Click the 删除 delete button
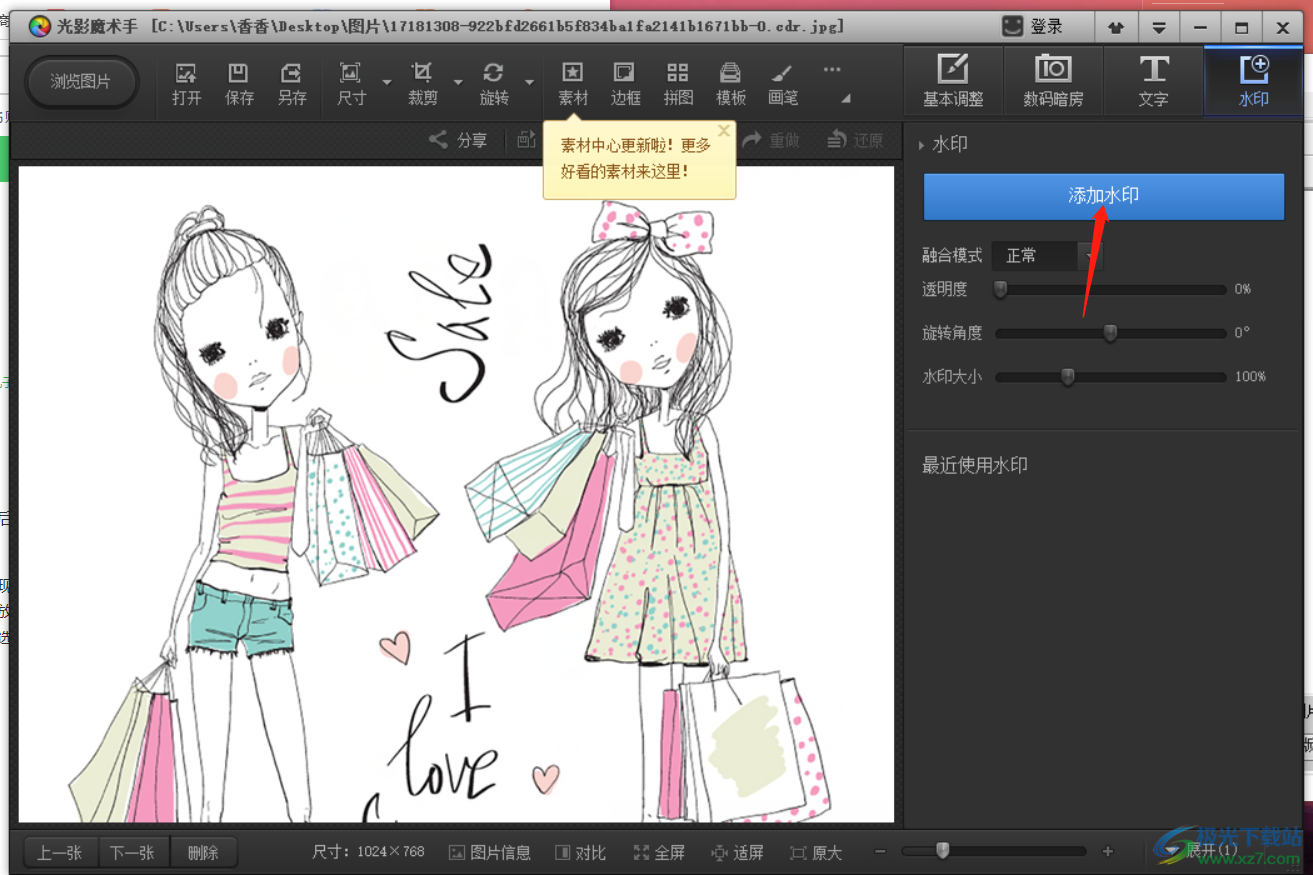Viewport: 1313px width, 875px height. 203,853
